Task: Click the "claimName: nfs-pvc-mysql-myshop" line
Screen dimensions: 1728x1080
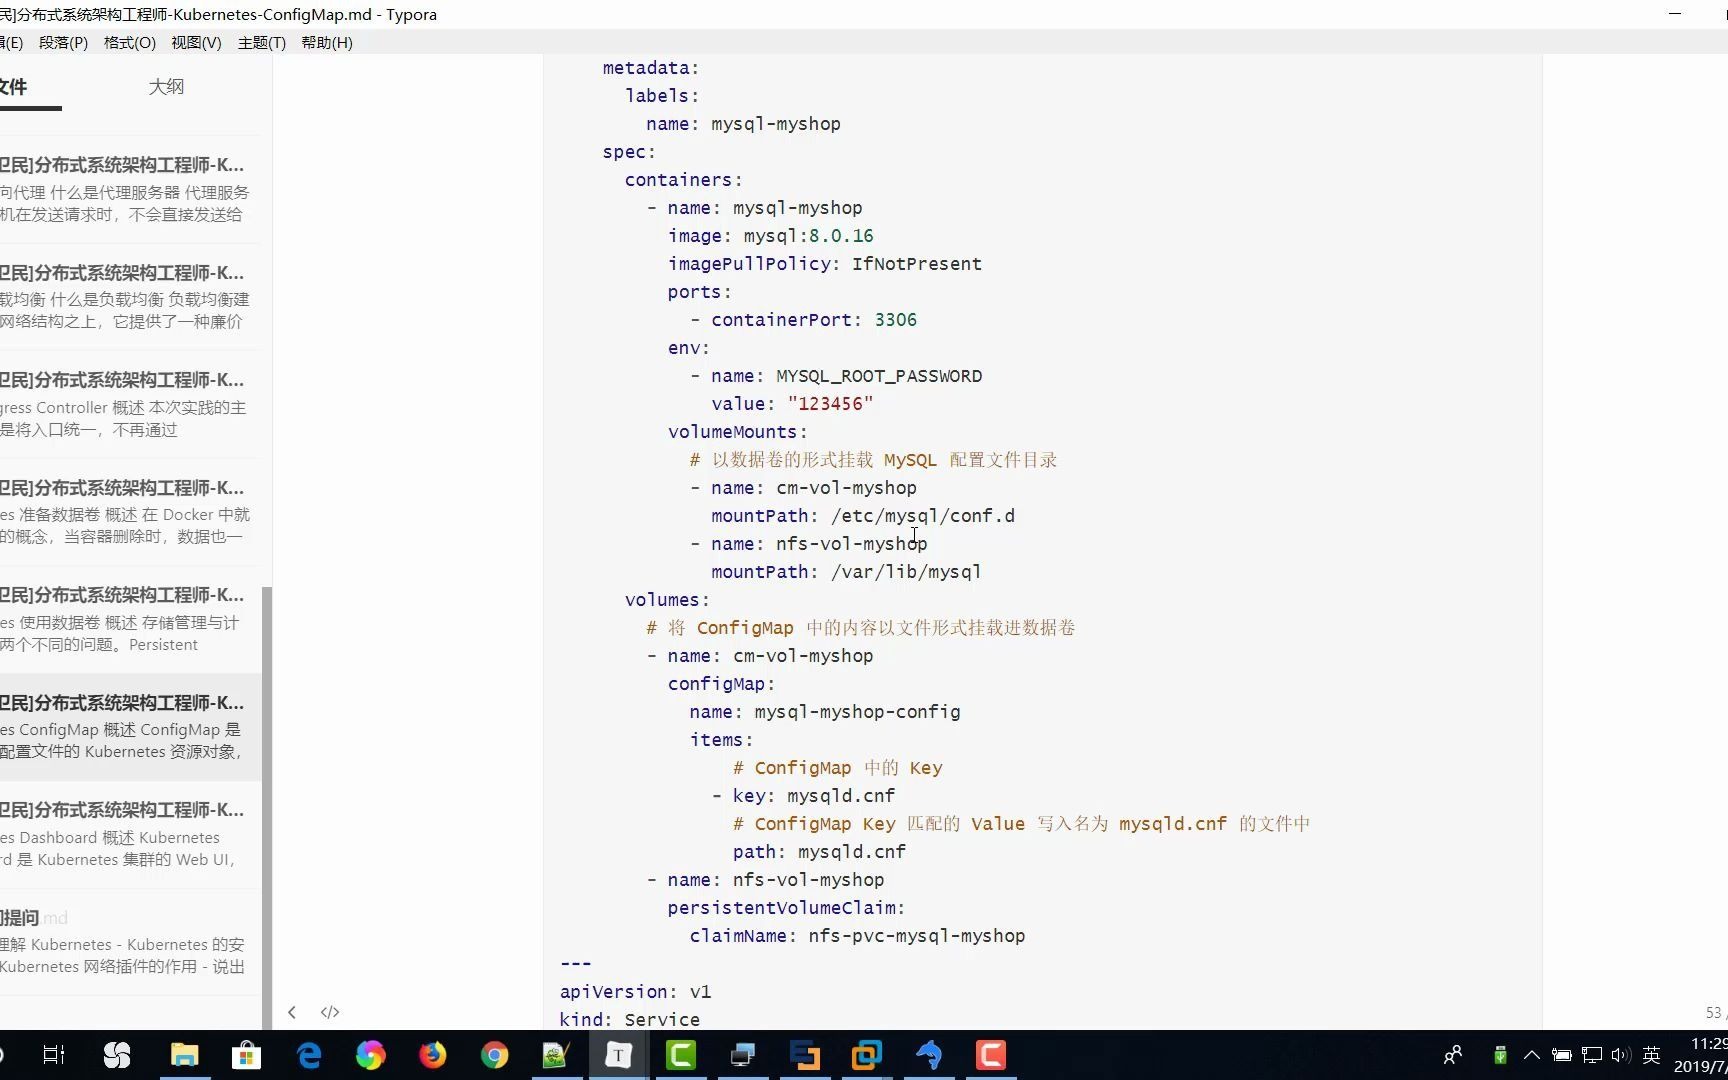Action: pos(857,936)
